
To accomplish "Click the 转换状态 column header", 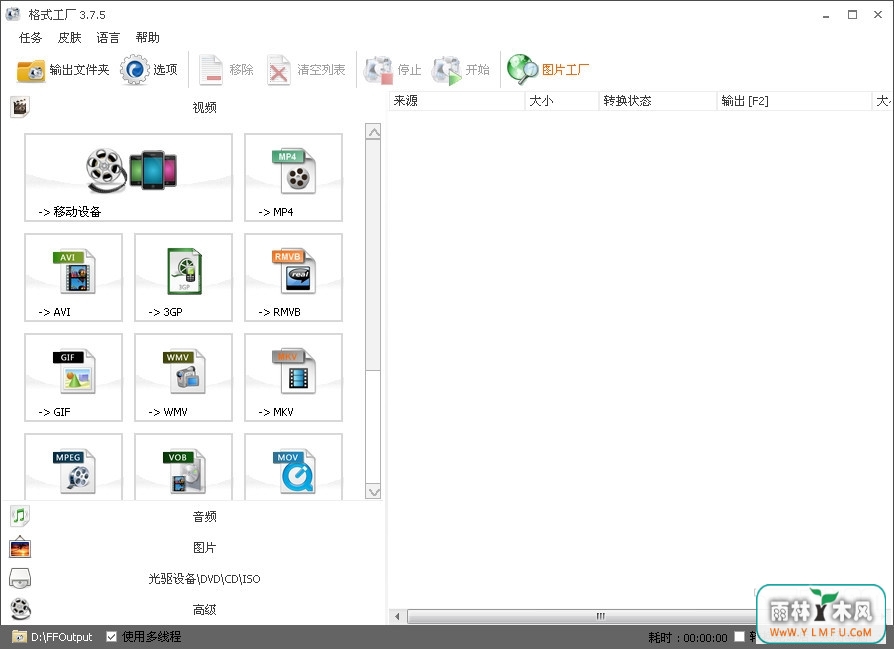I will (x=658, y=101).
